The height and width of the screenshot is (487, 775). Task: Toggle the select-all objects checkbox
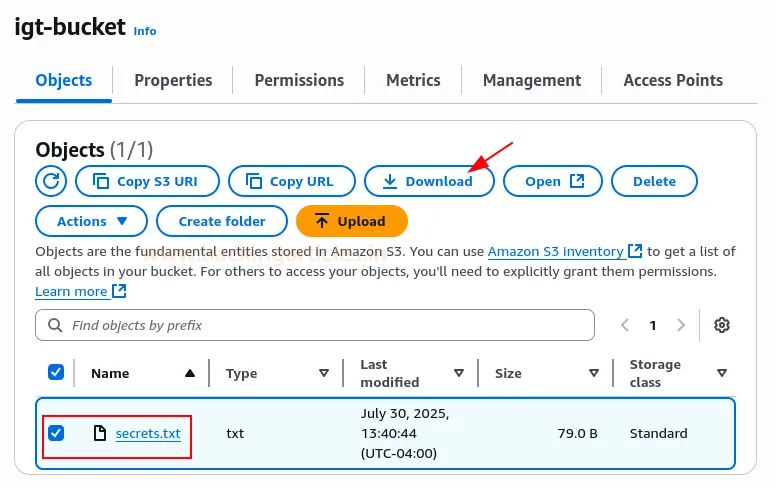point(56,373)
